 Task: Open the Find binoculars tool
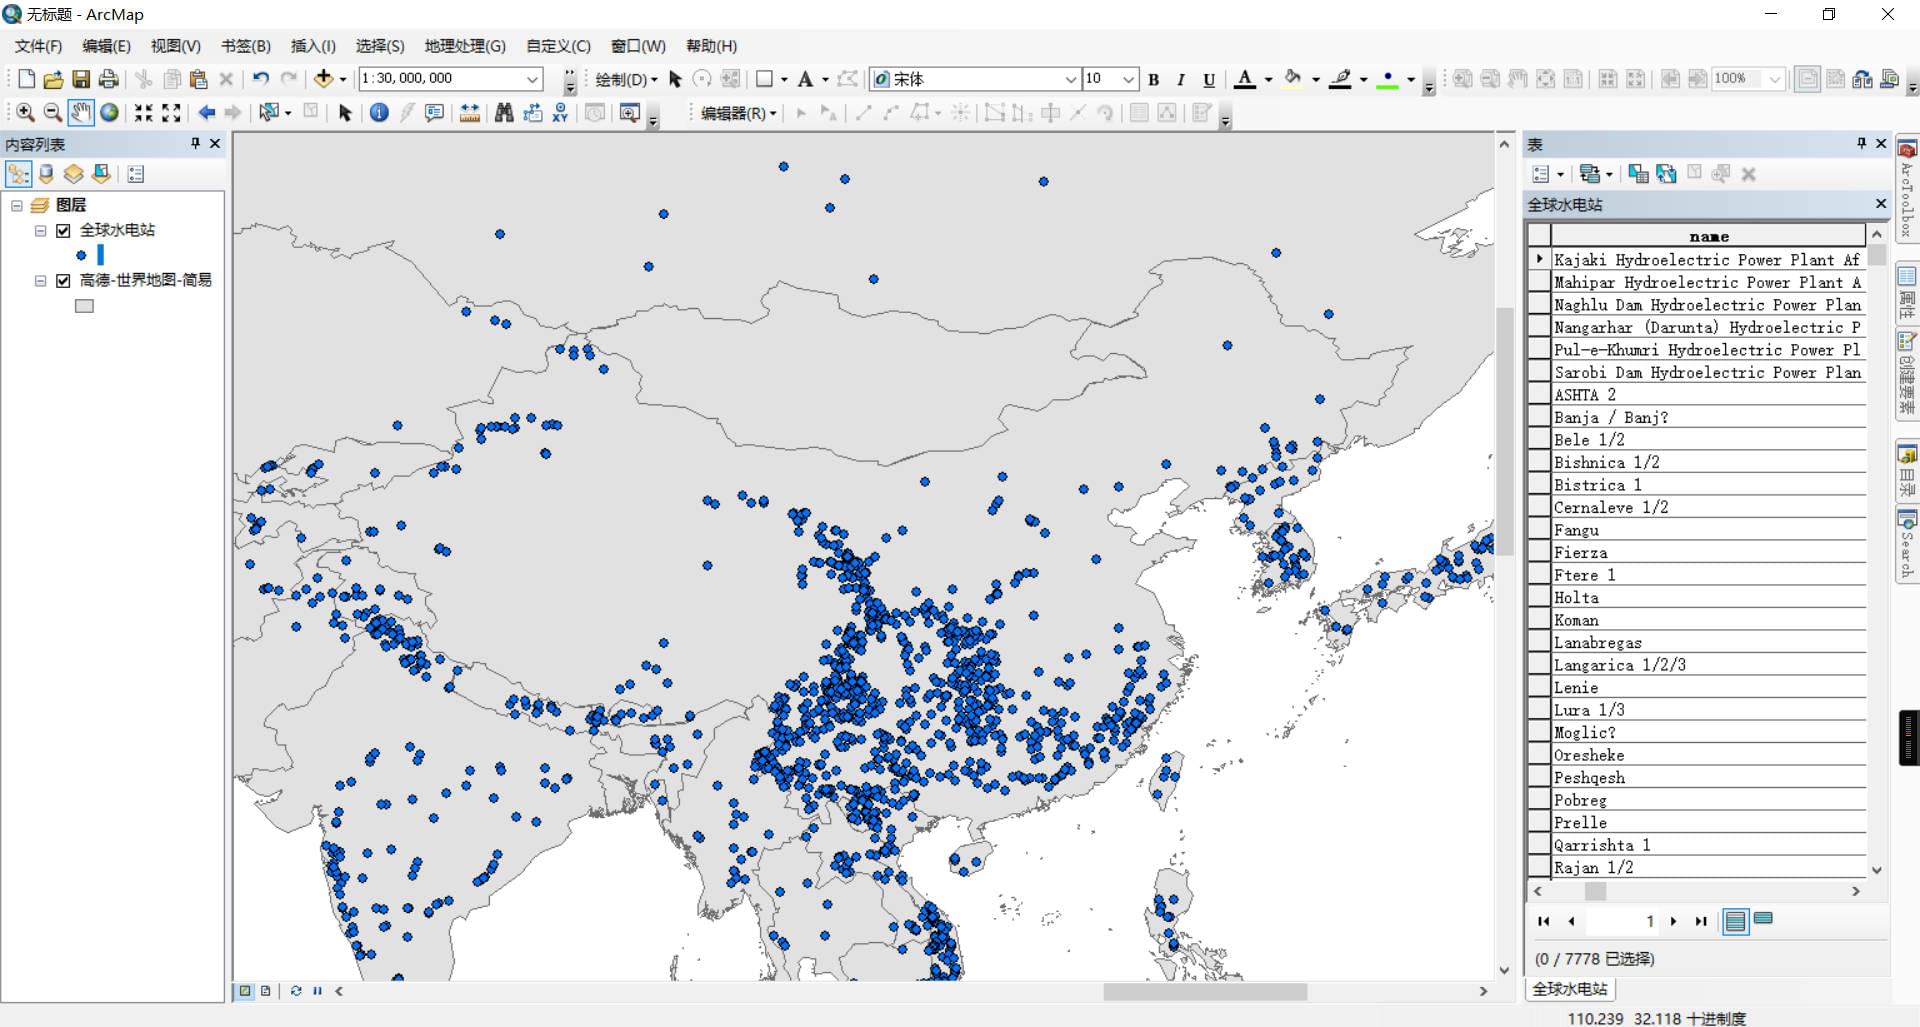point(504,113)
